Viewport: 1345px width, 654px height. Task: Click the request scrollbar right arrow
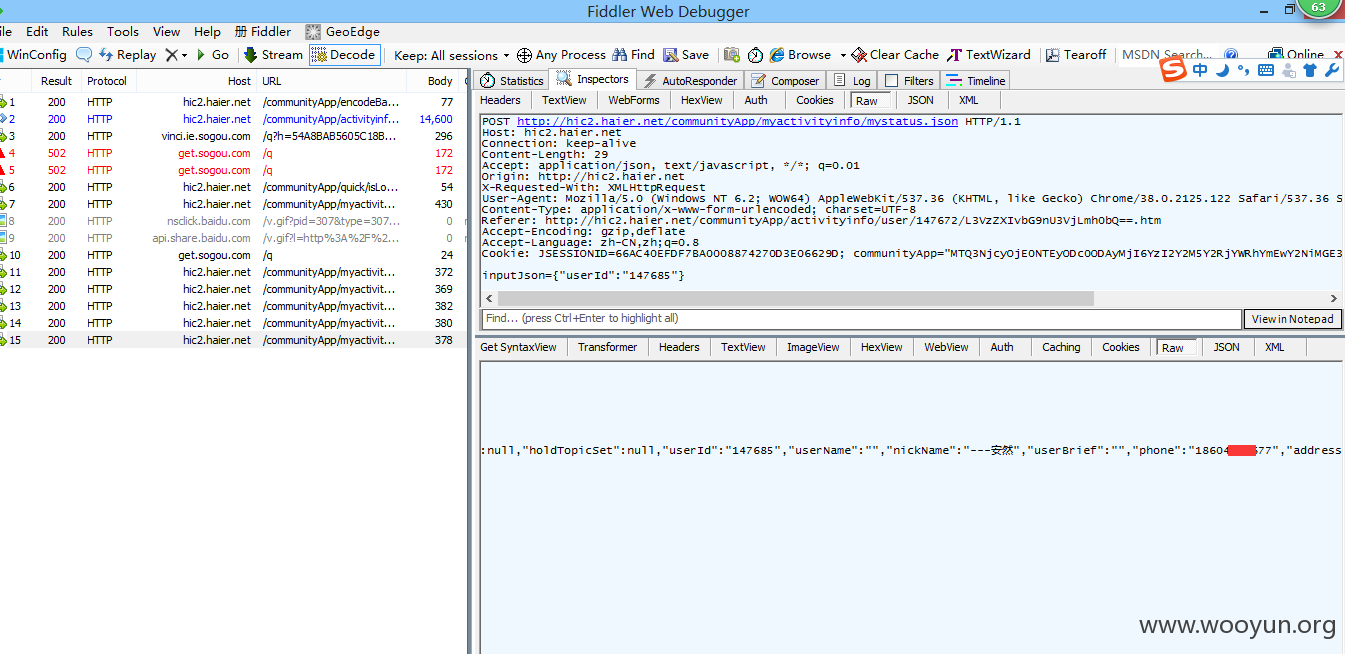(x=1334, y=298)
